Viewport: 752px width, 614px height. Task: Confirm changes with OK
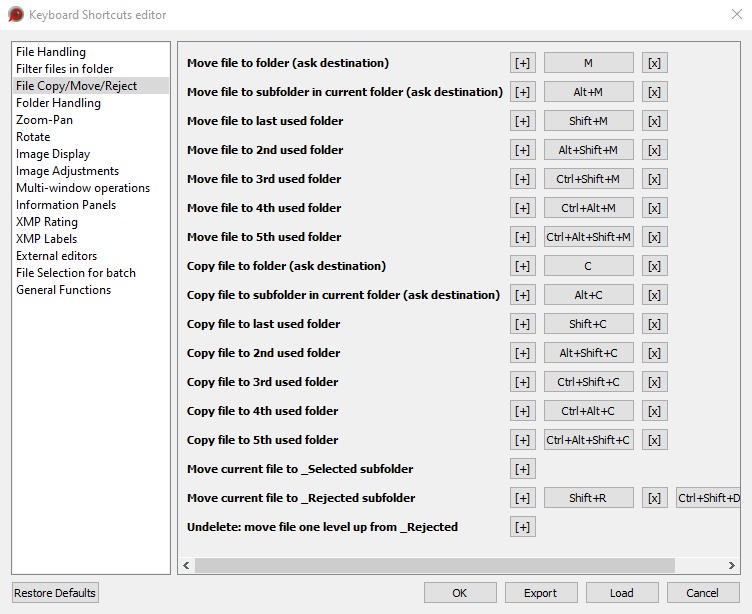[459, 593]
